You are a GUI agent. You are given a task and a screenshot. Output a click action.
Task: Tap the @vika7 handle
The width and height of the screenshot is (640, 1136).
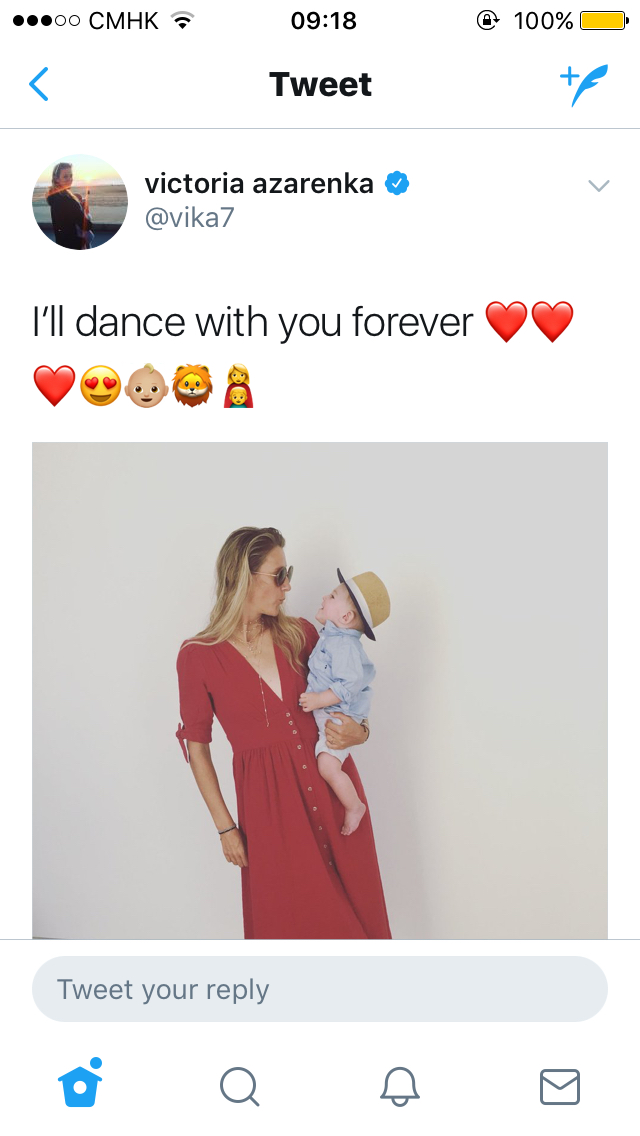pos(190,218)
